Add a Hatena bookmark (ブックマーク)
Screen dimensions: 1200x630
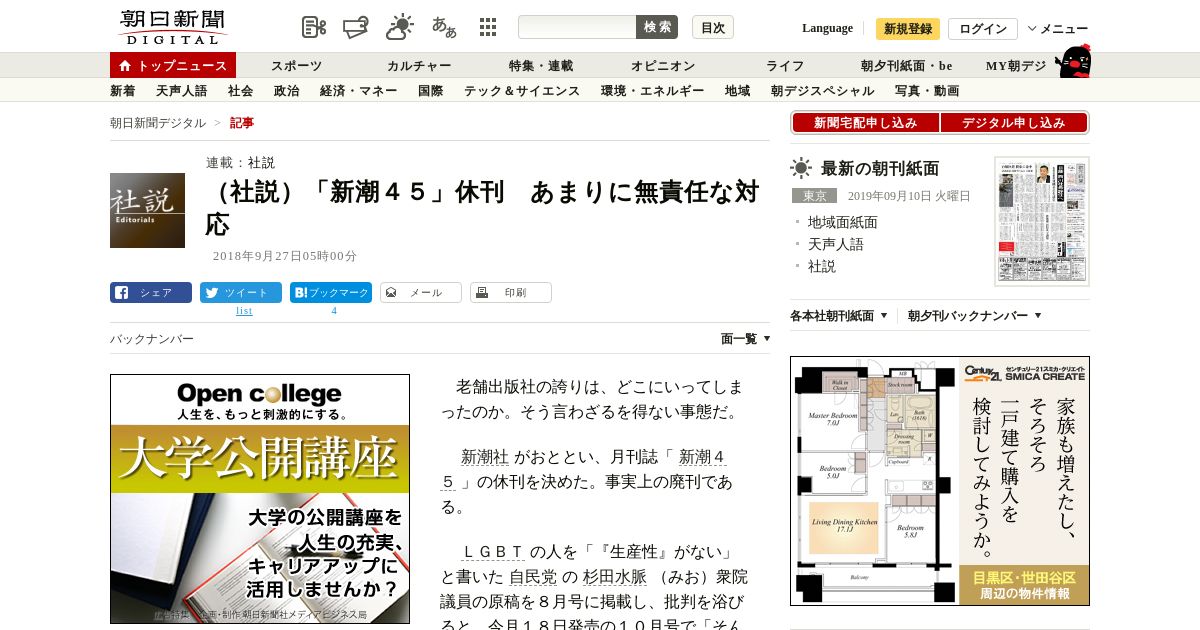(x=331, y=293)
